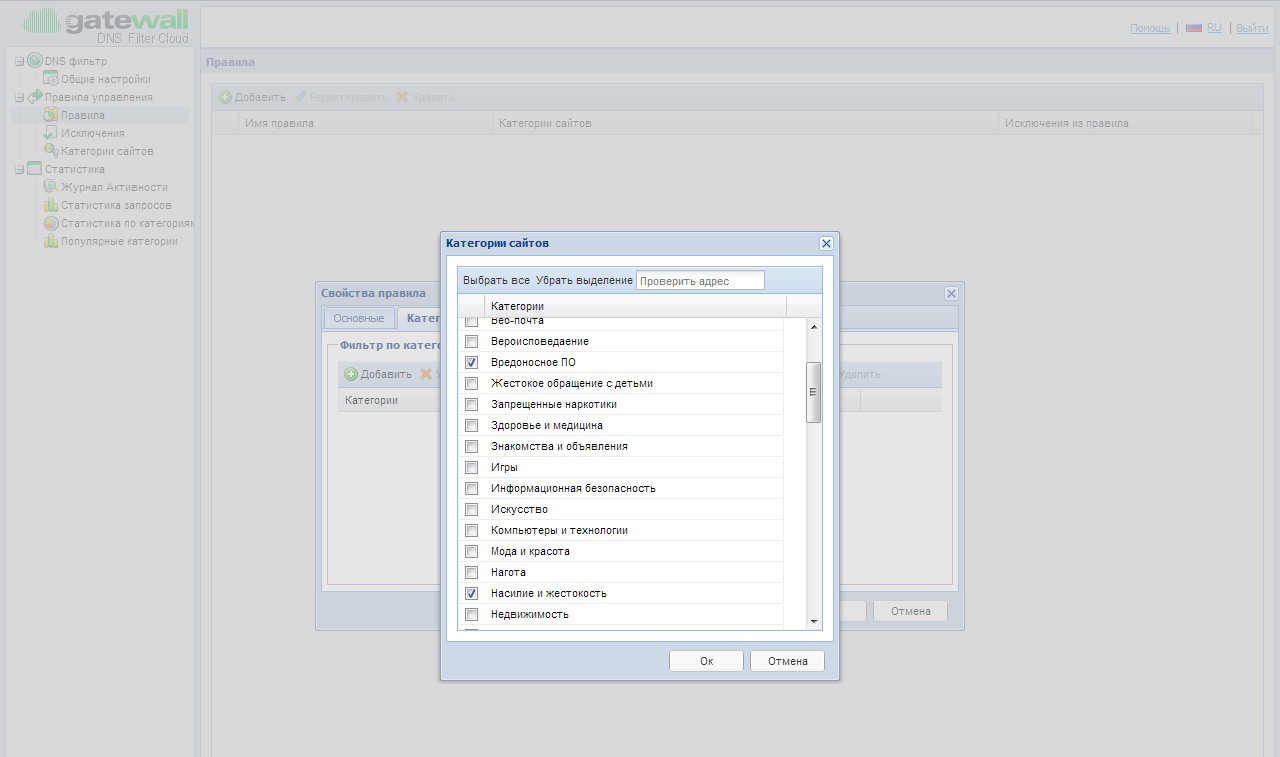Click the Russian flag language icon
Viewport: 1280px width, 757px height.
(x=1193, y=28)
